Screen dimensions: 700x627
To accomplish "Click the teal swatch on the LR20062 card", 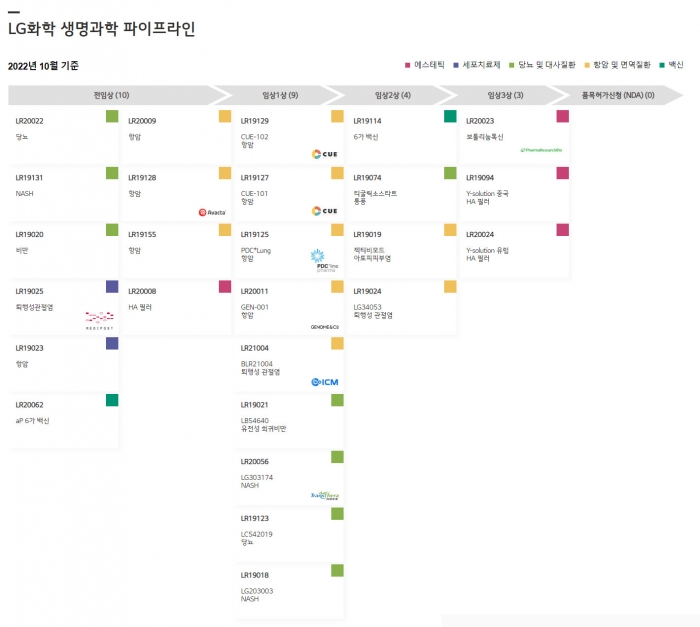I will [112, 400].
